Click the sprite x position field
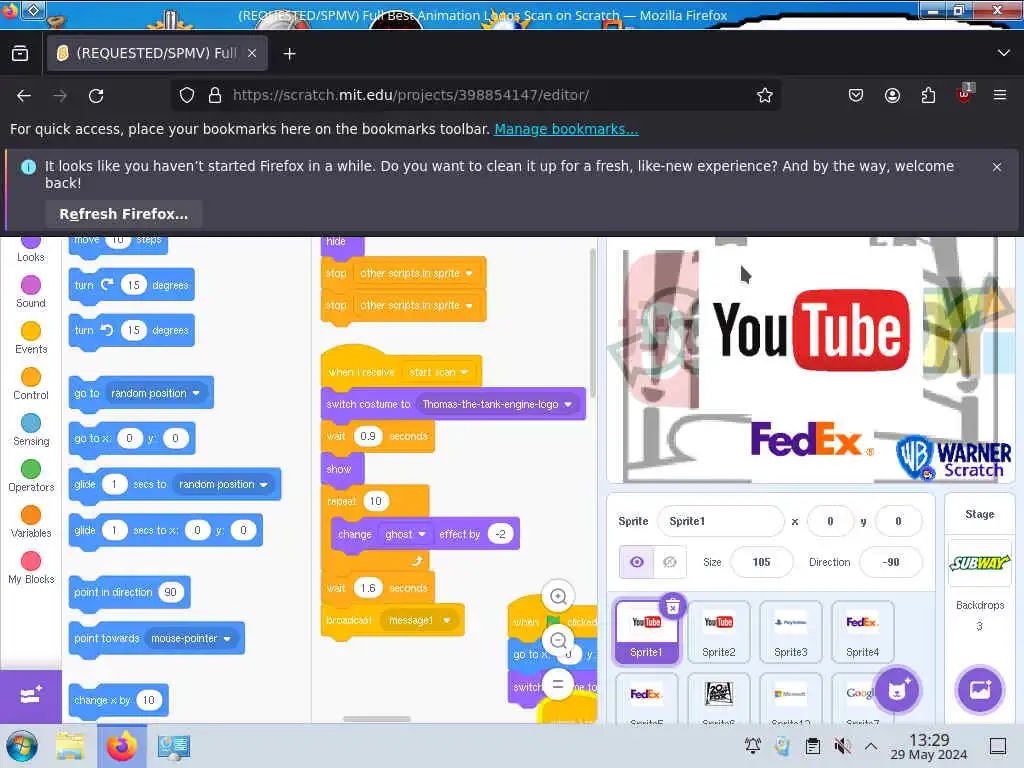Viewport: 1024px width, 768px height. [x=830, y=521]
